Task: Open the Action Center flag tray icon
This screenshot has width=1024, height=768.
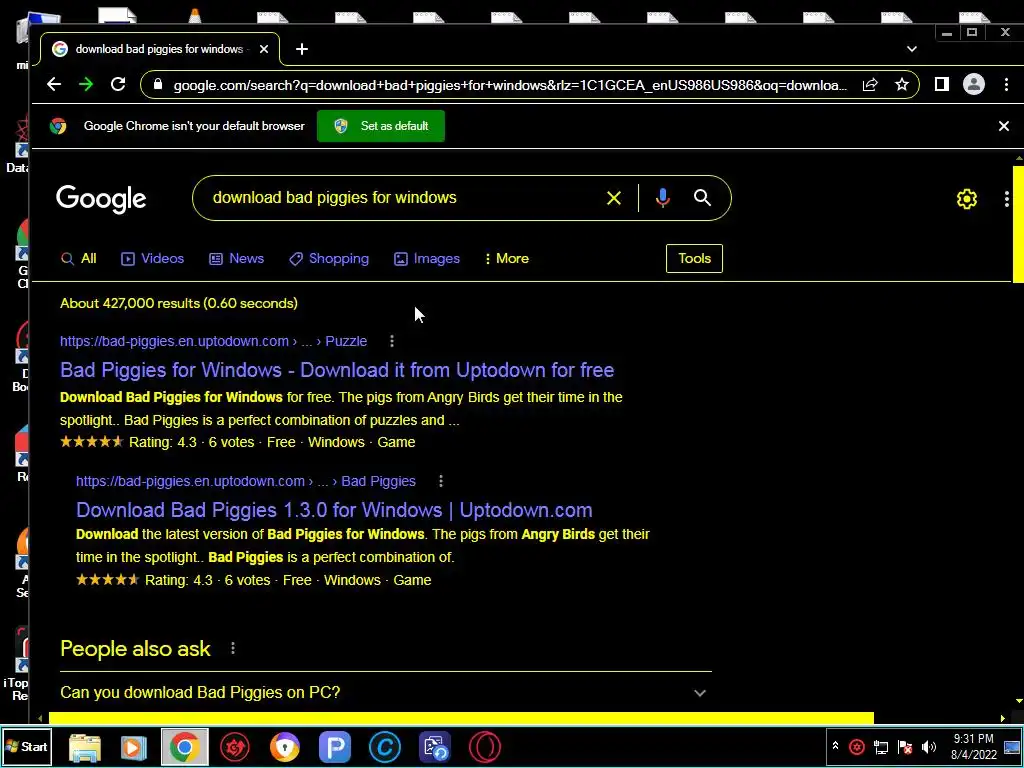Action: click(x=904, y=746)
